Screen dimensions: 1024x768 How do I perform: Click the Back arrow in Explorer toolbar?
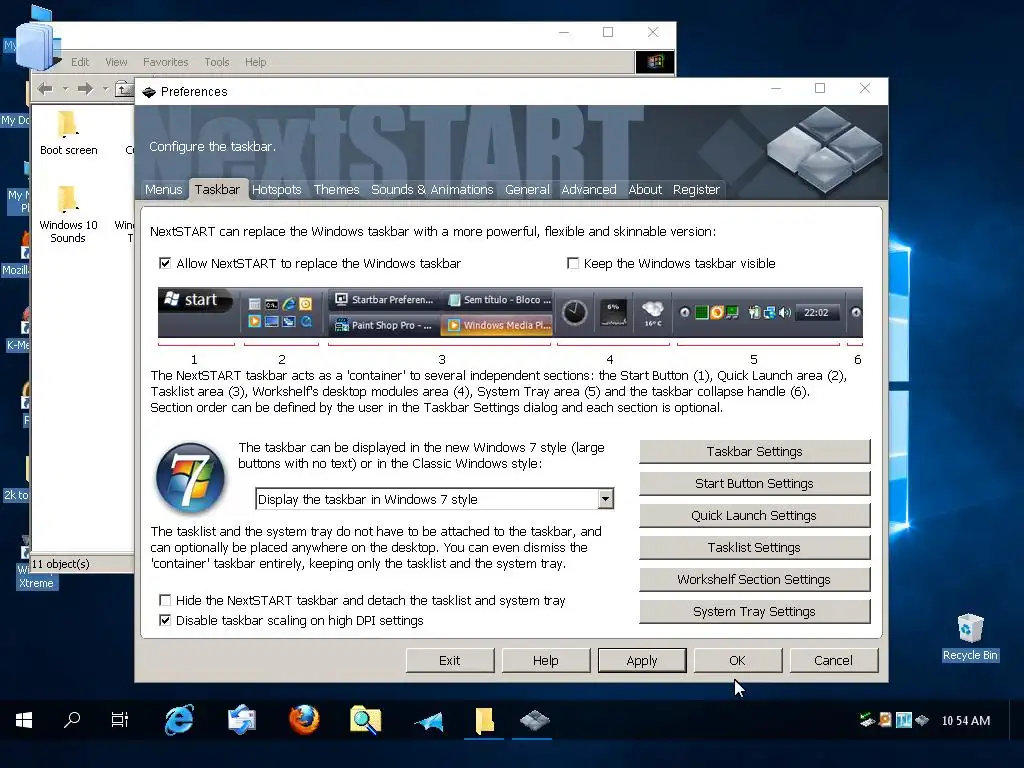[x=45, y=89]
